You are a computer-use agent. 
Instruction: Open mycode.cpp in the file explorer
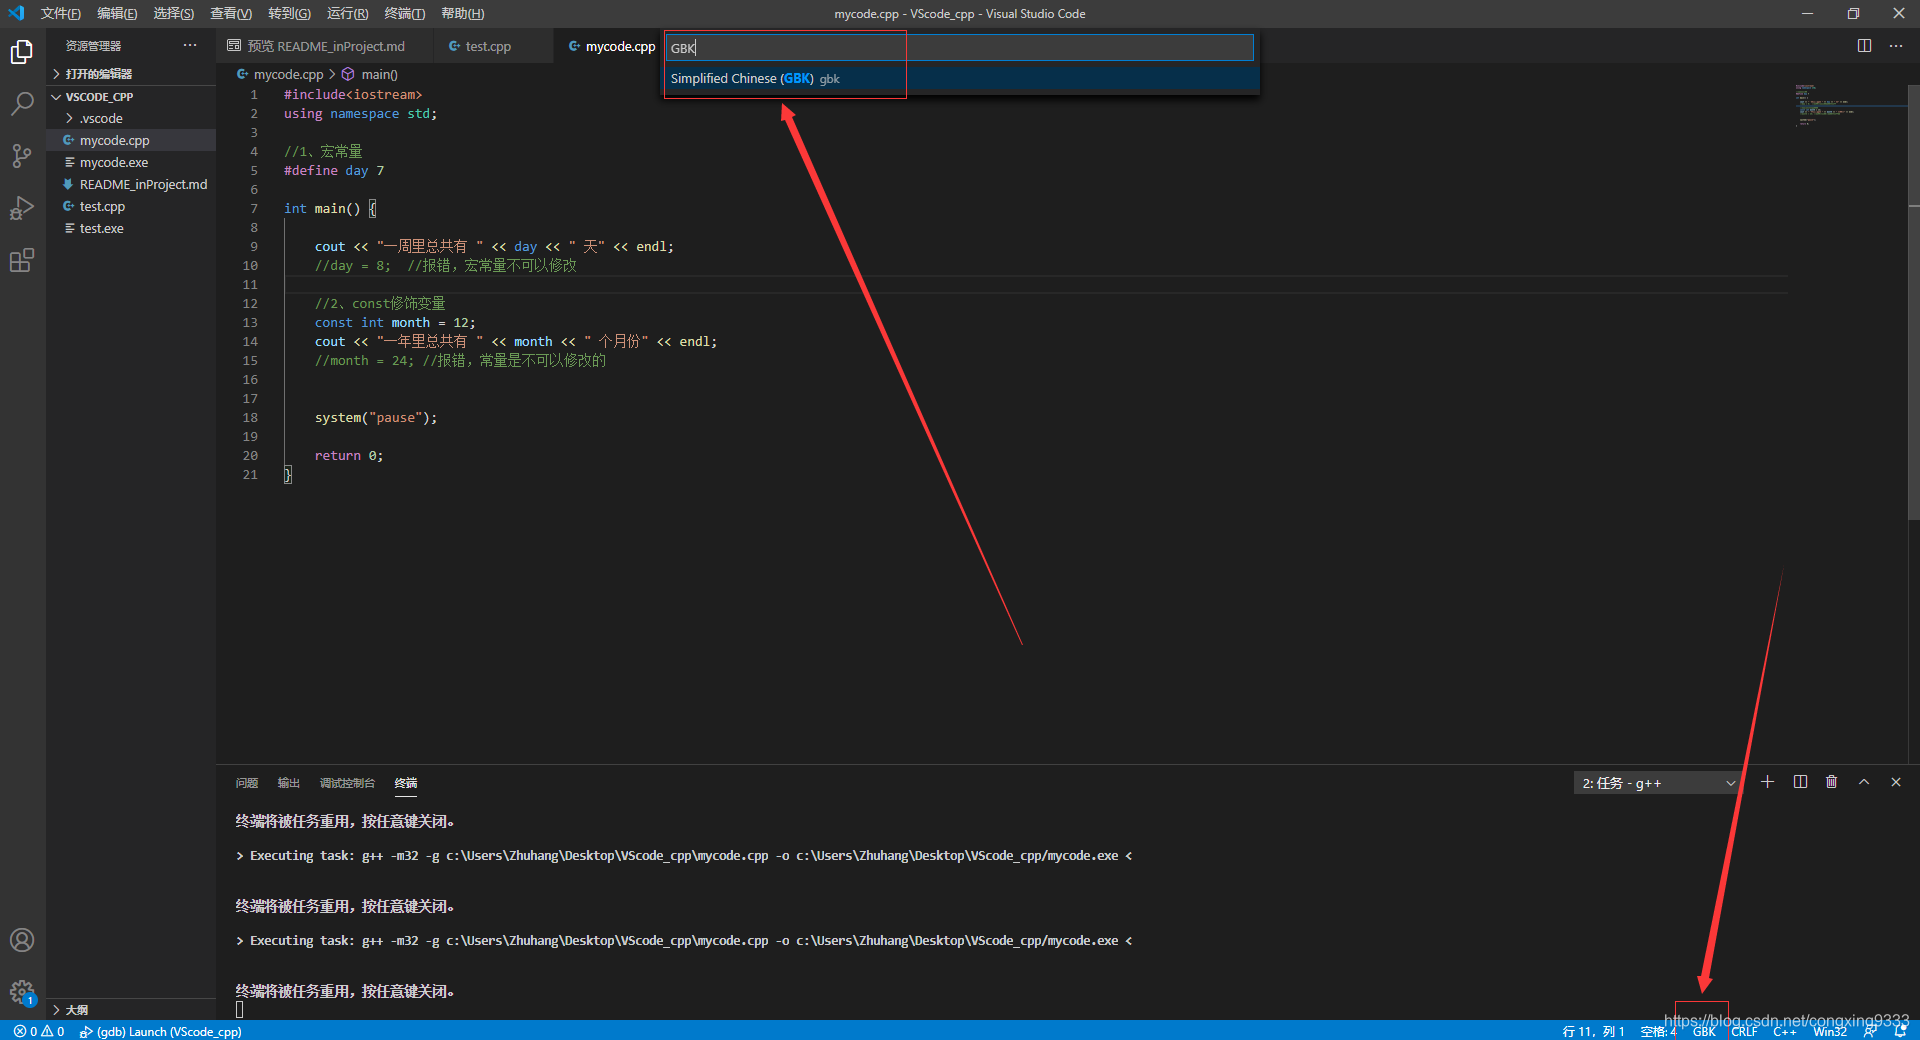(131, 140)
